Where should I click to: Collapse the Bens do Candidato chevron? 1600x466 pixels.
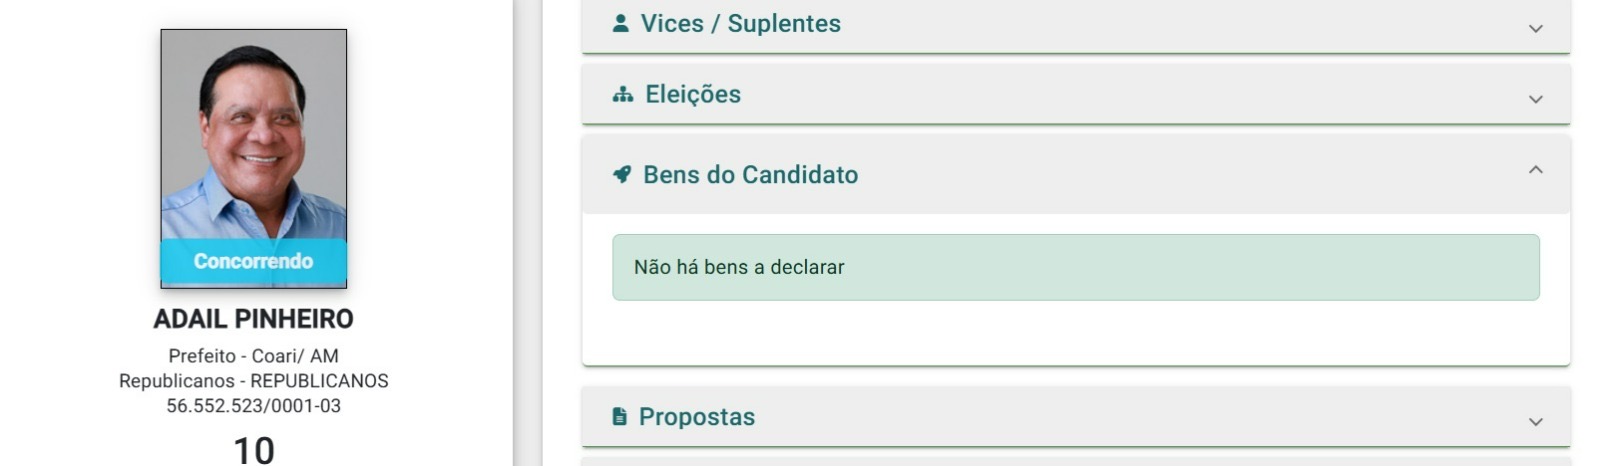tap(1536, 170)
